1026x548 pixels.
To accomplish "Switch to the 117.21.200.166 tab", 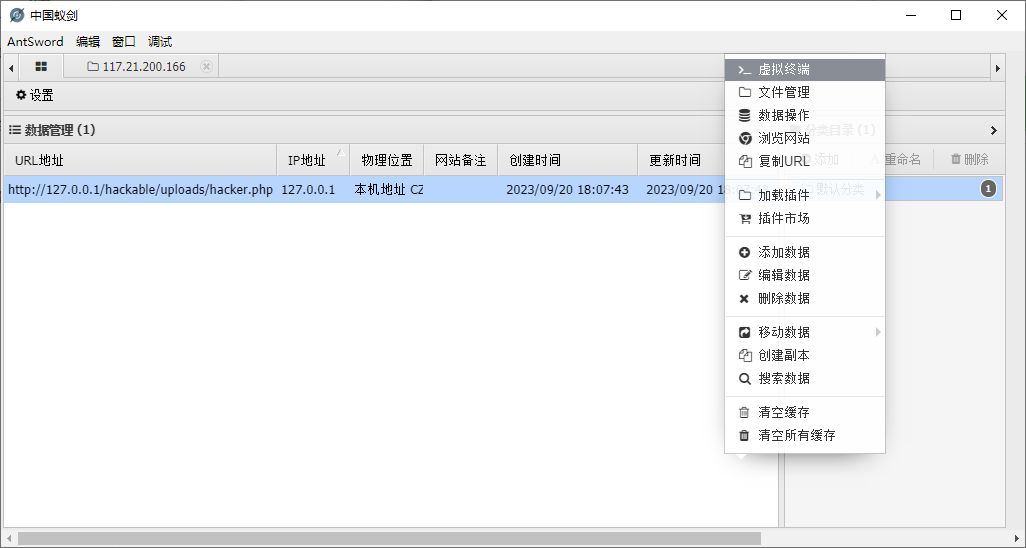I will pos(143,67).
